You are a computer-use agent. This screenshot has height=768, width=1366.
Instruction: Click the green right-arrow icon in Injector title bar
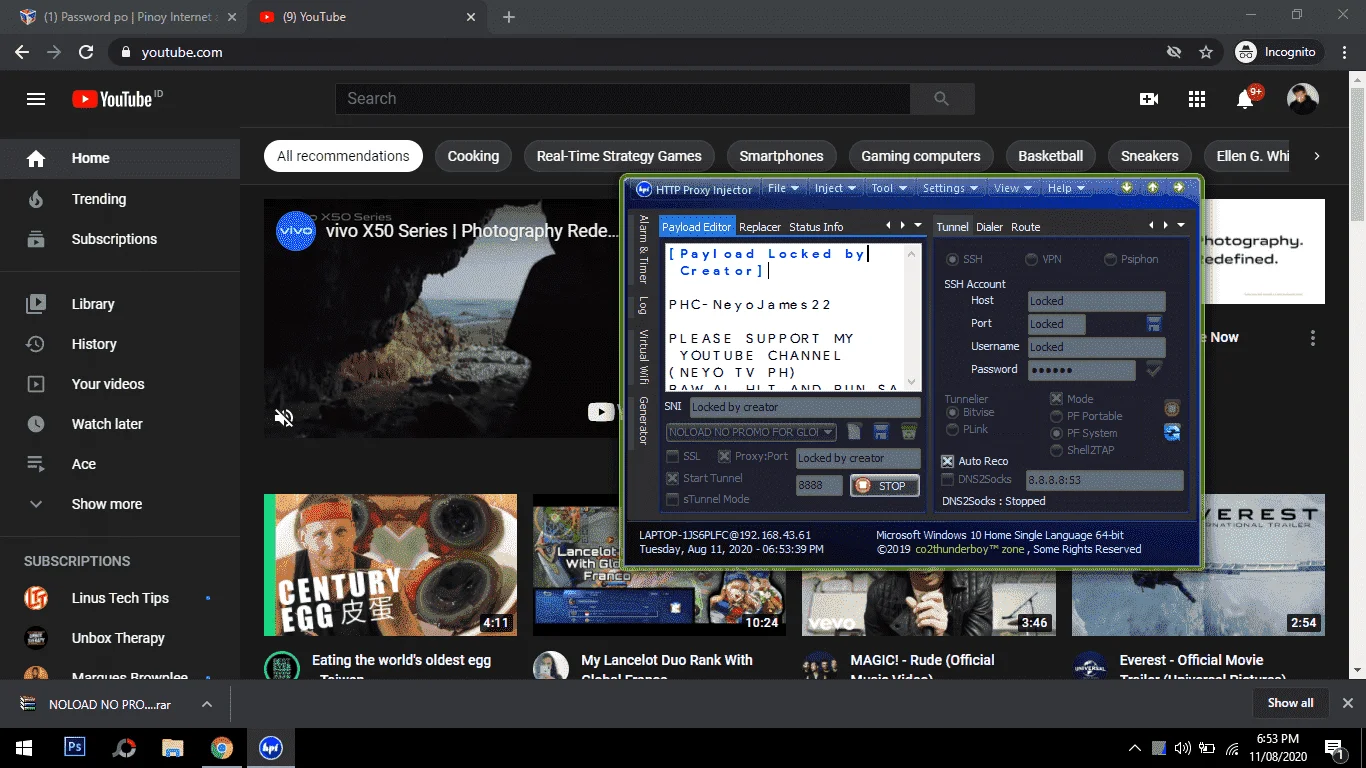coord(1179,187)
